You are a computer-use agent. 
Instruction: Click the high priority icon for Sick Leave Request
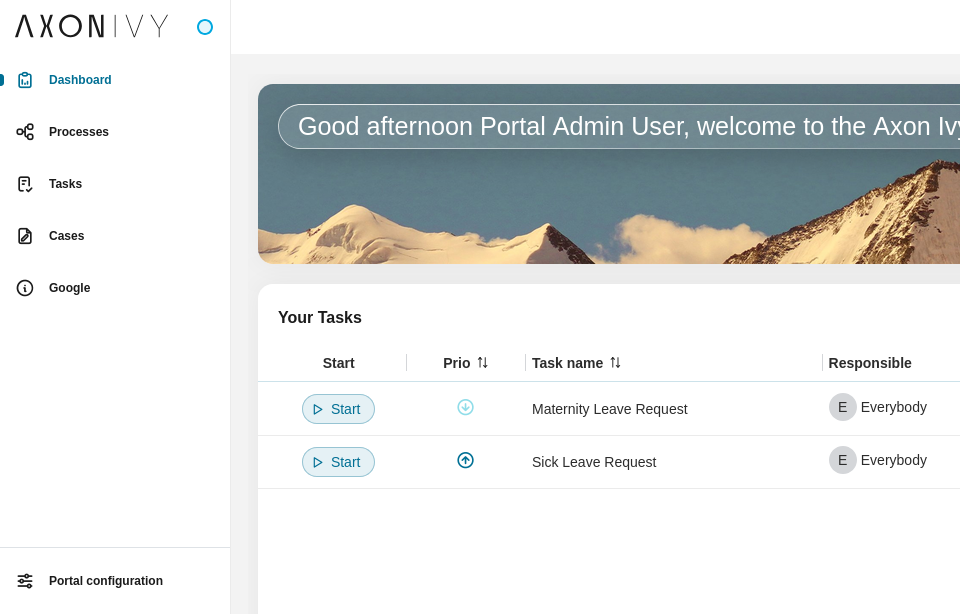(x=465, y=460)
